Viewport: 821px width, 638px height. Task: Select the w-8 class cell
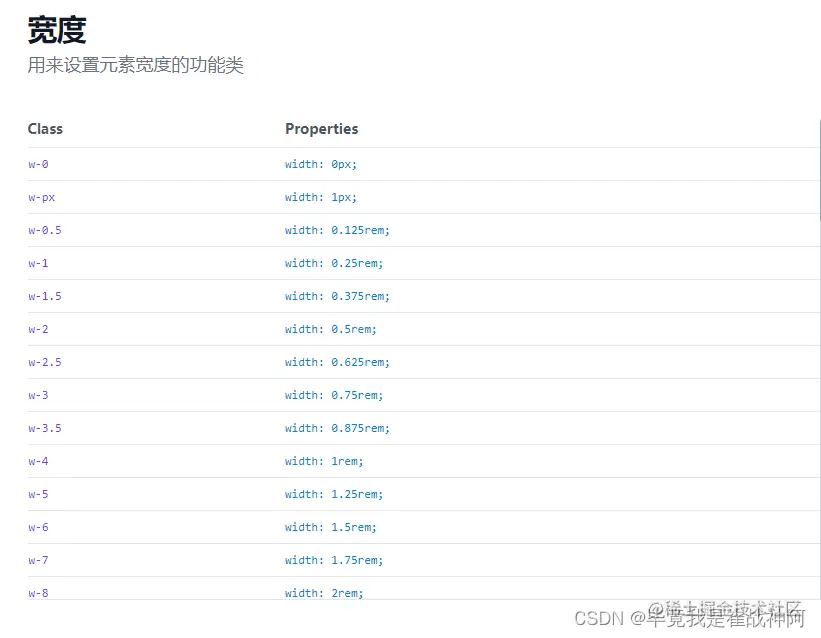38,593
